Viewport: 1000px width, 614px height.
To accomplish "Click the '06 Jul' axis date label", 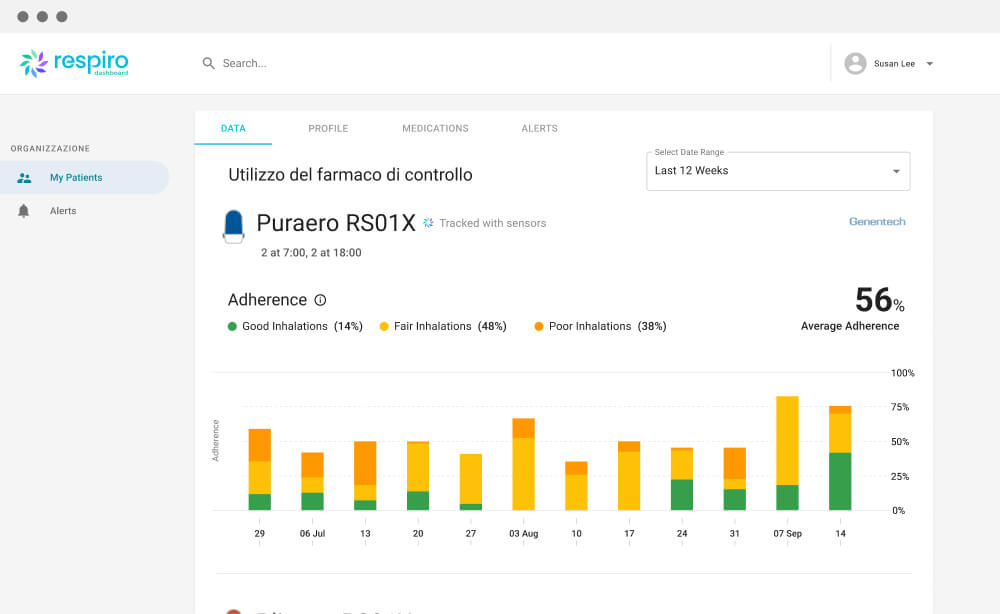I will click(x=312, y=534).
